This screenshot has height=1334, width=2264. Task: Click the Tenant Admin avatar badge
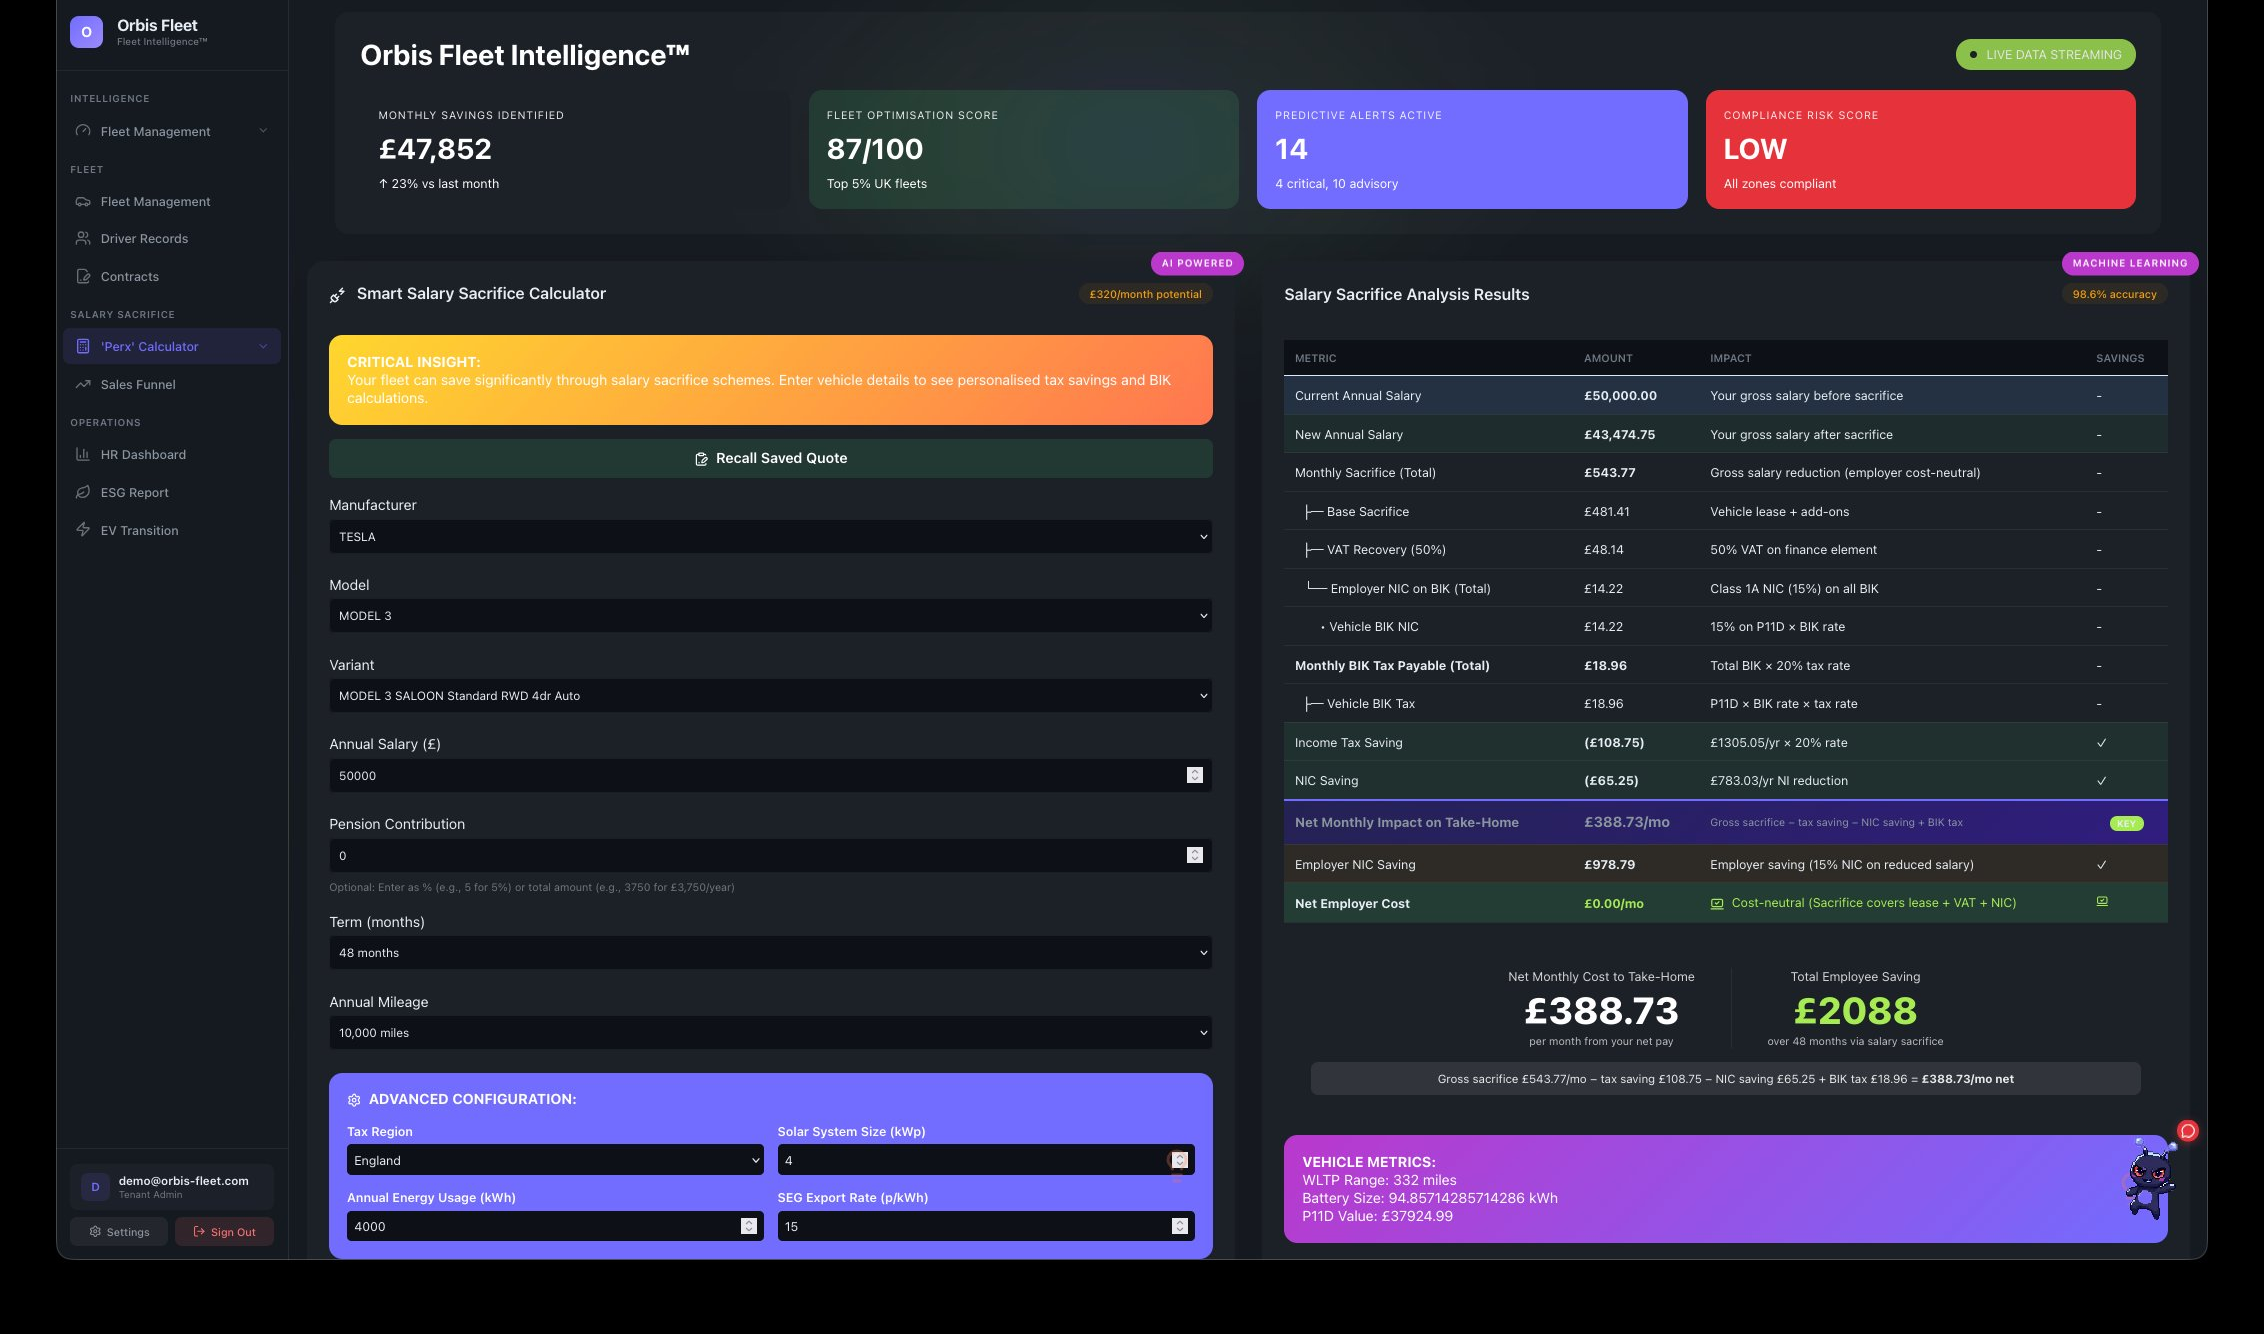[95, 1187]
